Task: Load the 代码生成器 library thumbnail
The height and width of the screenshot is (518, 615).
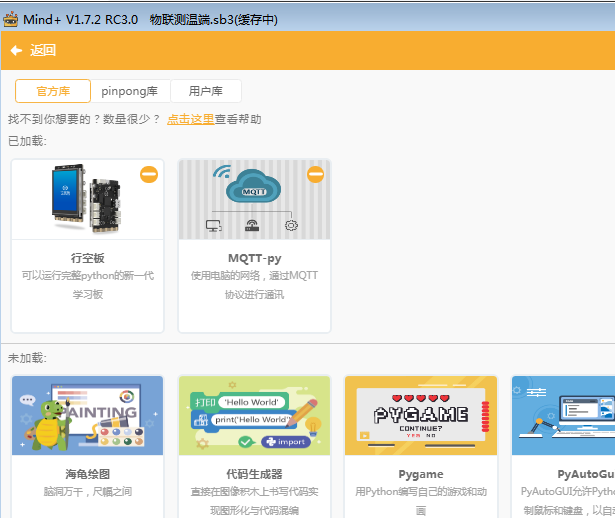Action: (x=255, y=415)
